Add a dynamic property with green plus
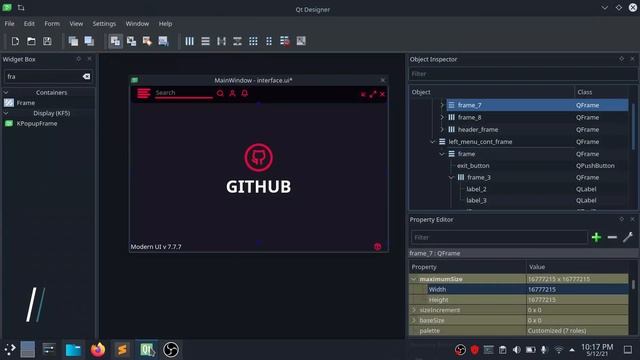Viewport: 640px width, 360px height. click(x=596, y=237)
